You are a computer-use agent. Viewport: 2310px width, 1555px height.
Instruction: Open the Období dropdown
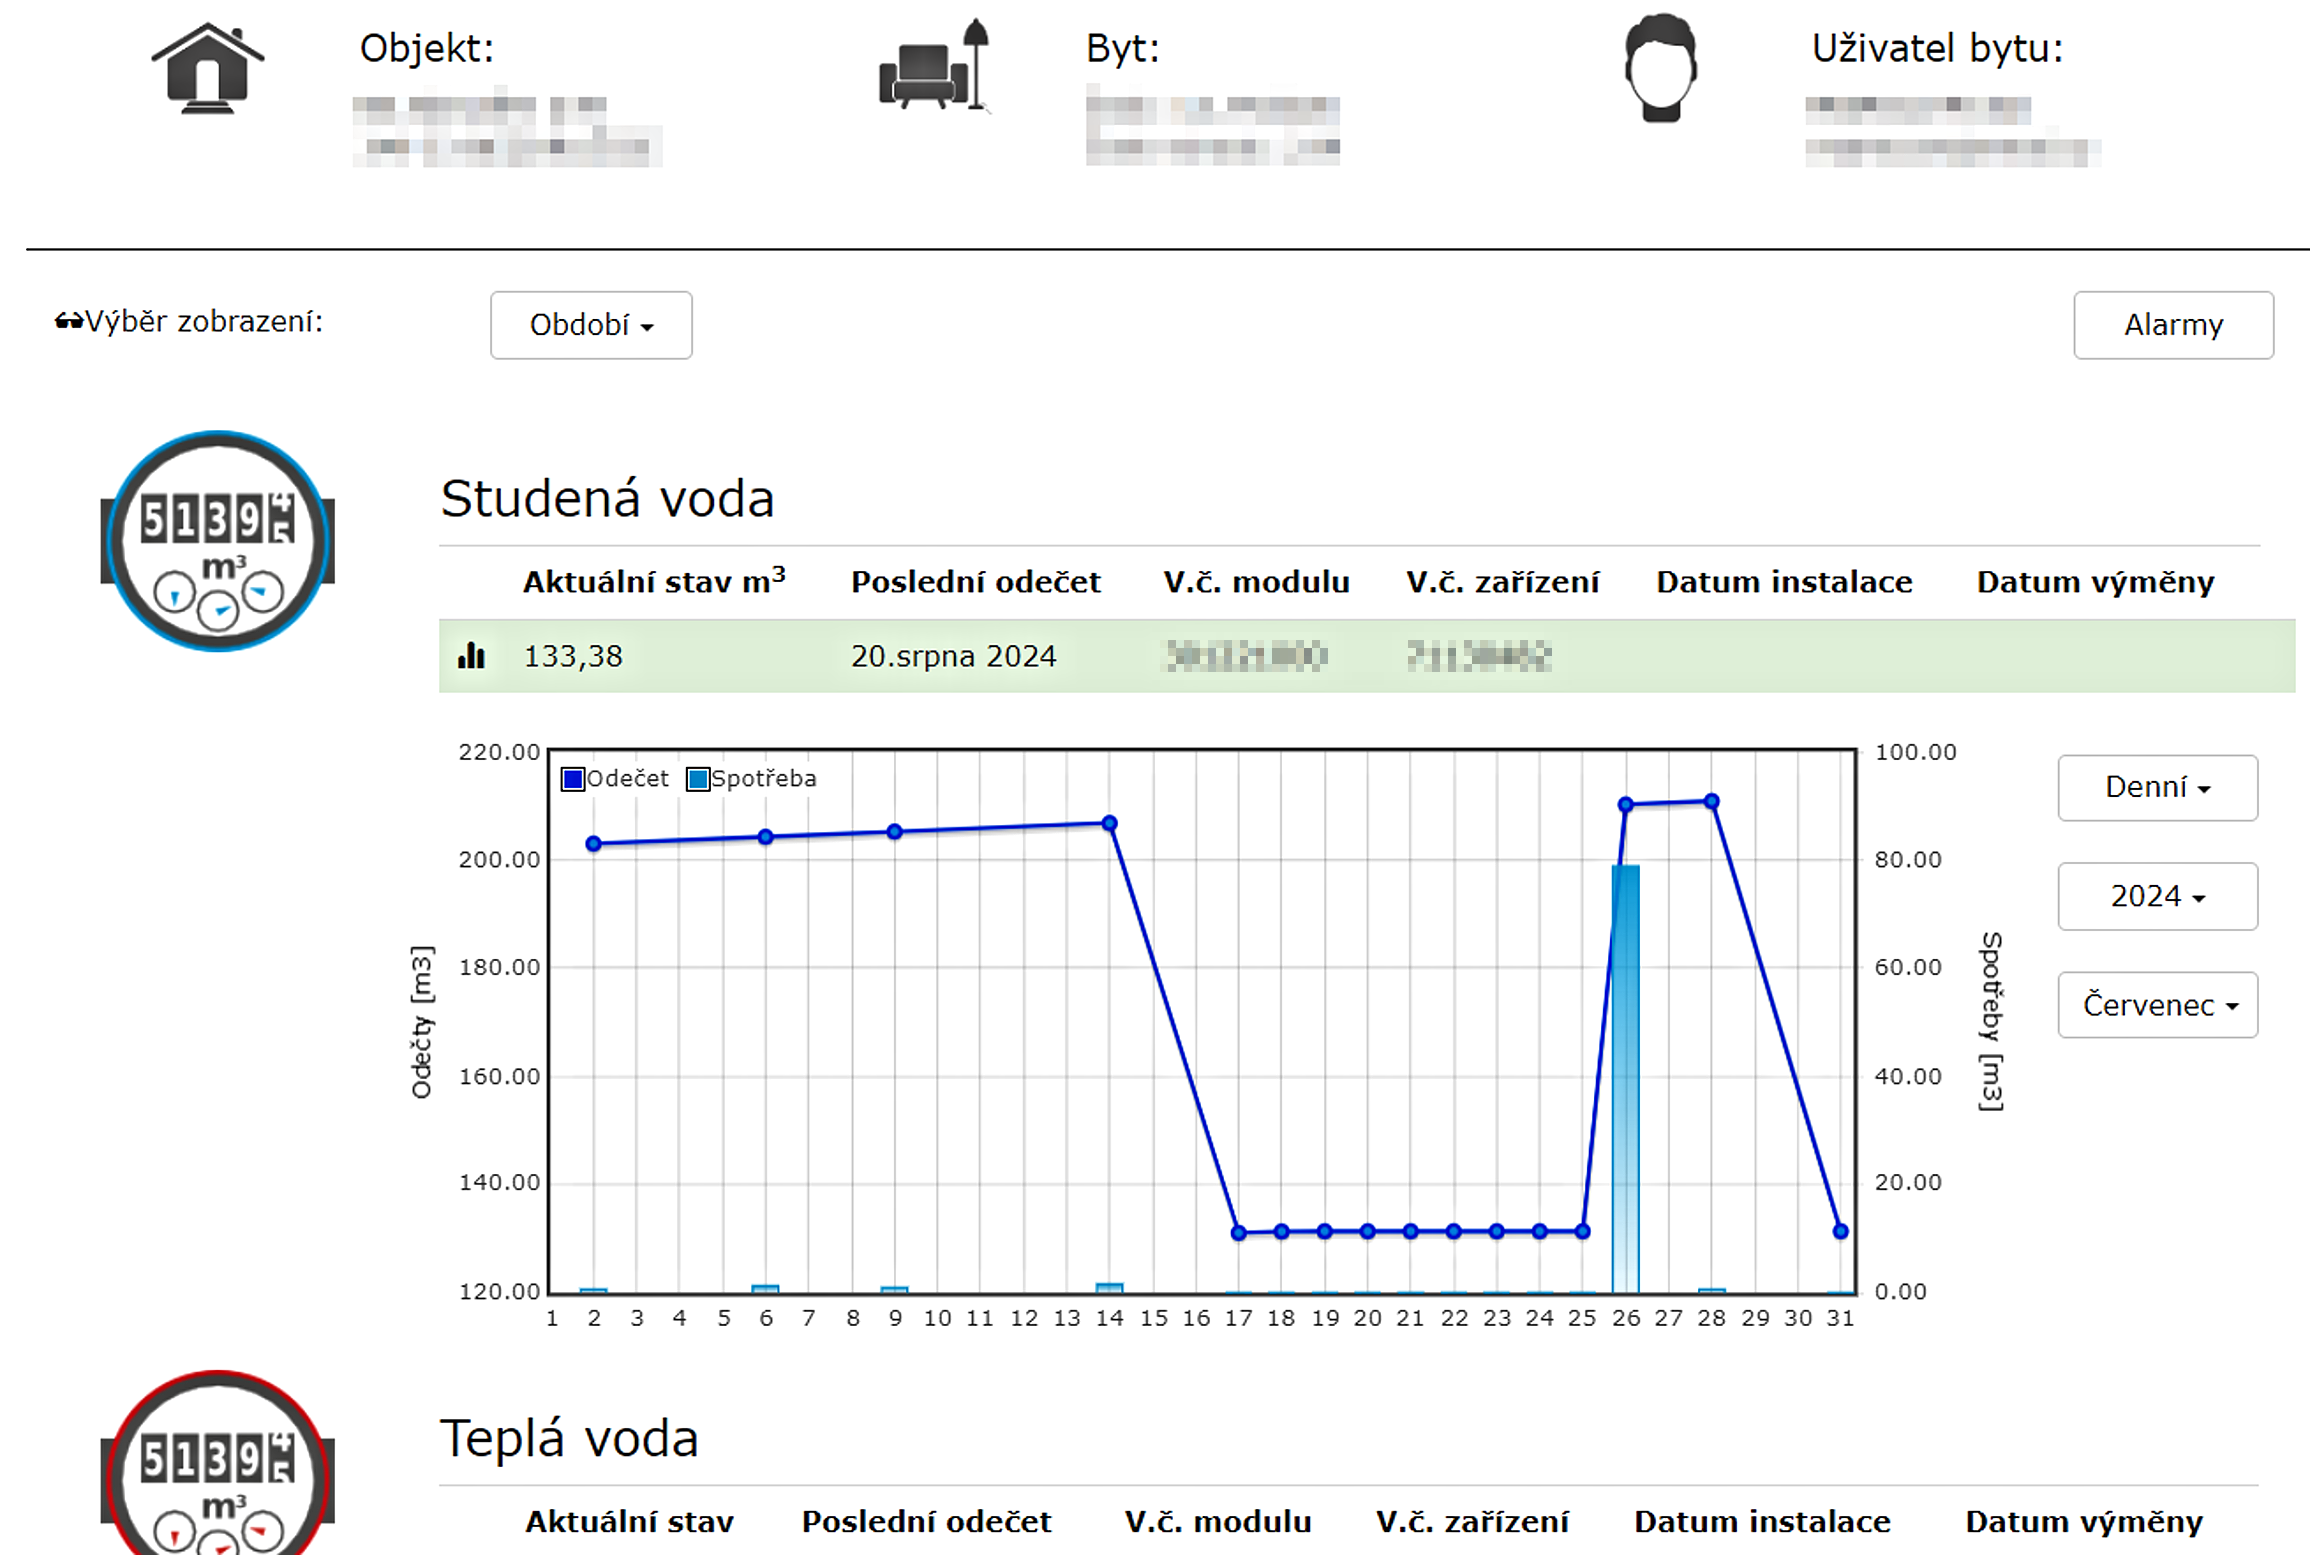pyautogui.click(x=590, y=325)
